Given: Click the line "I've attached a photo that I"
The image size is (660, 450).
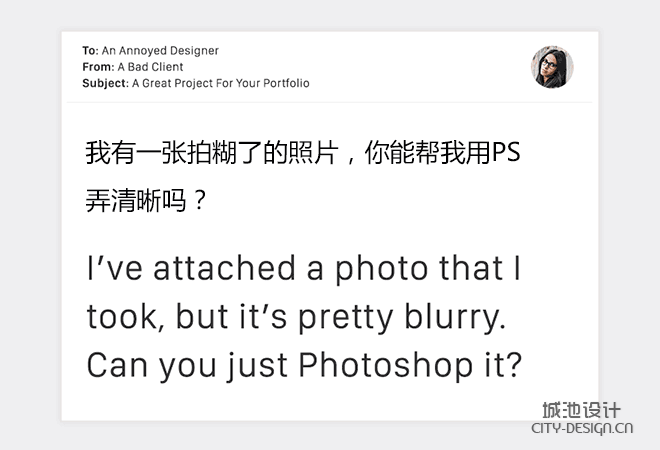Looking at the screenshot, I should pyautogui.click(x=303, y=269).
